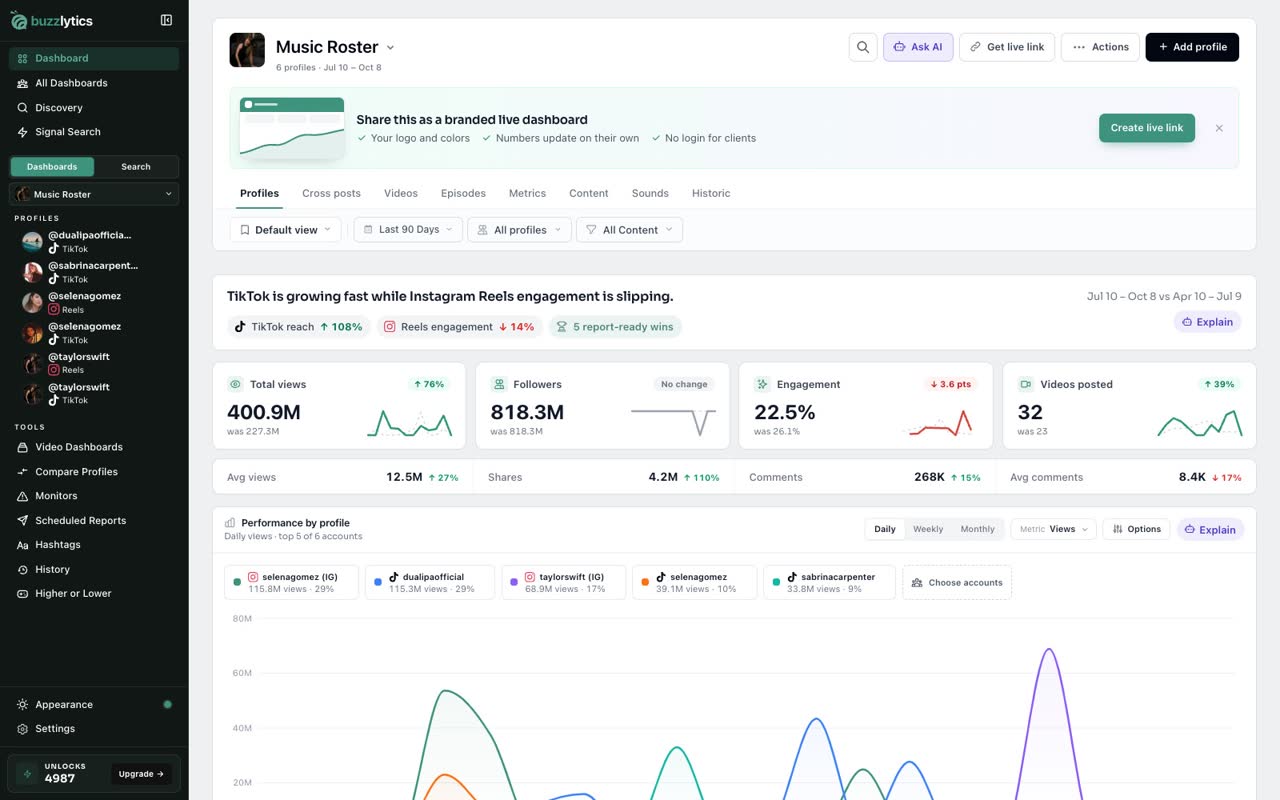Collapse the sidebar with the panel icon
1280x800 pixels.
(x=166, y=20)
